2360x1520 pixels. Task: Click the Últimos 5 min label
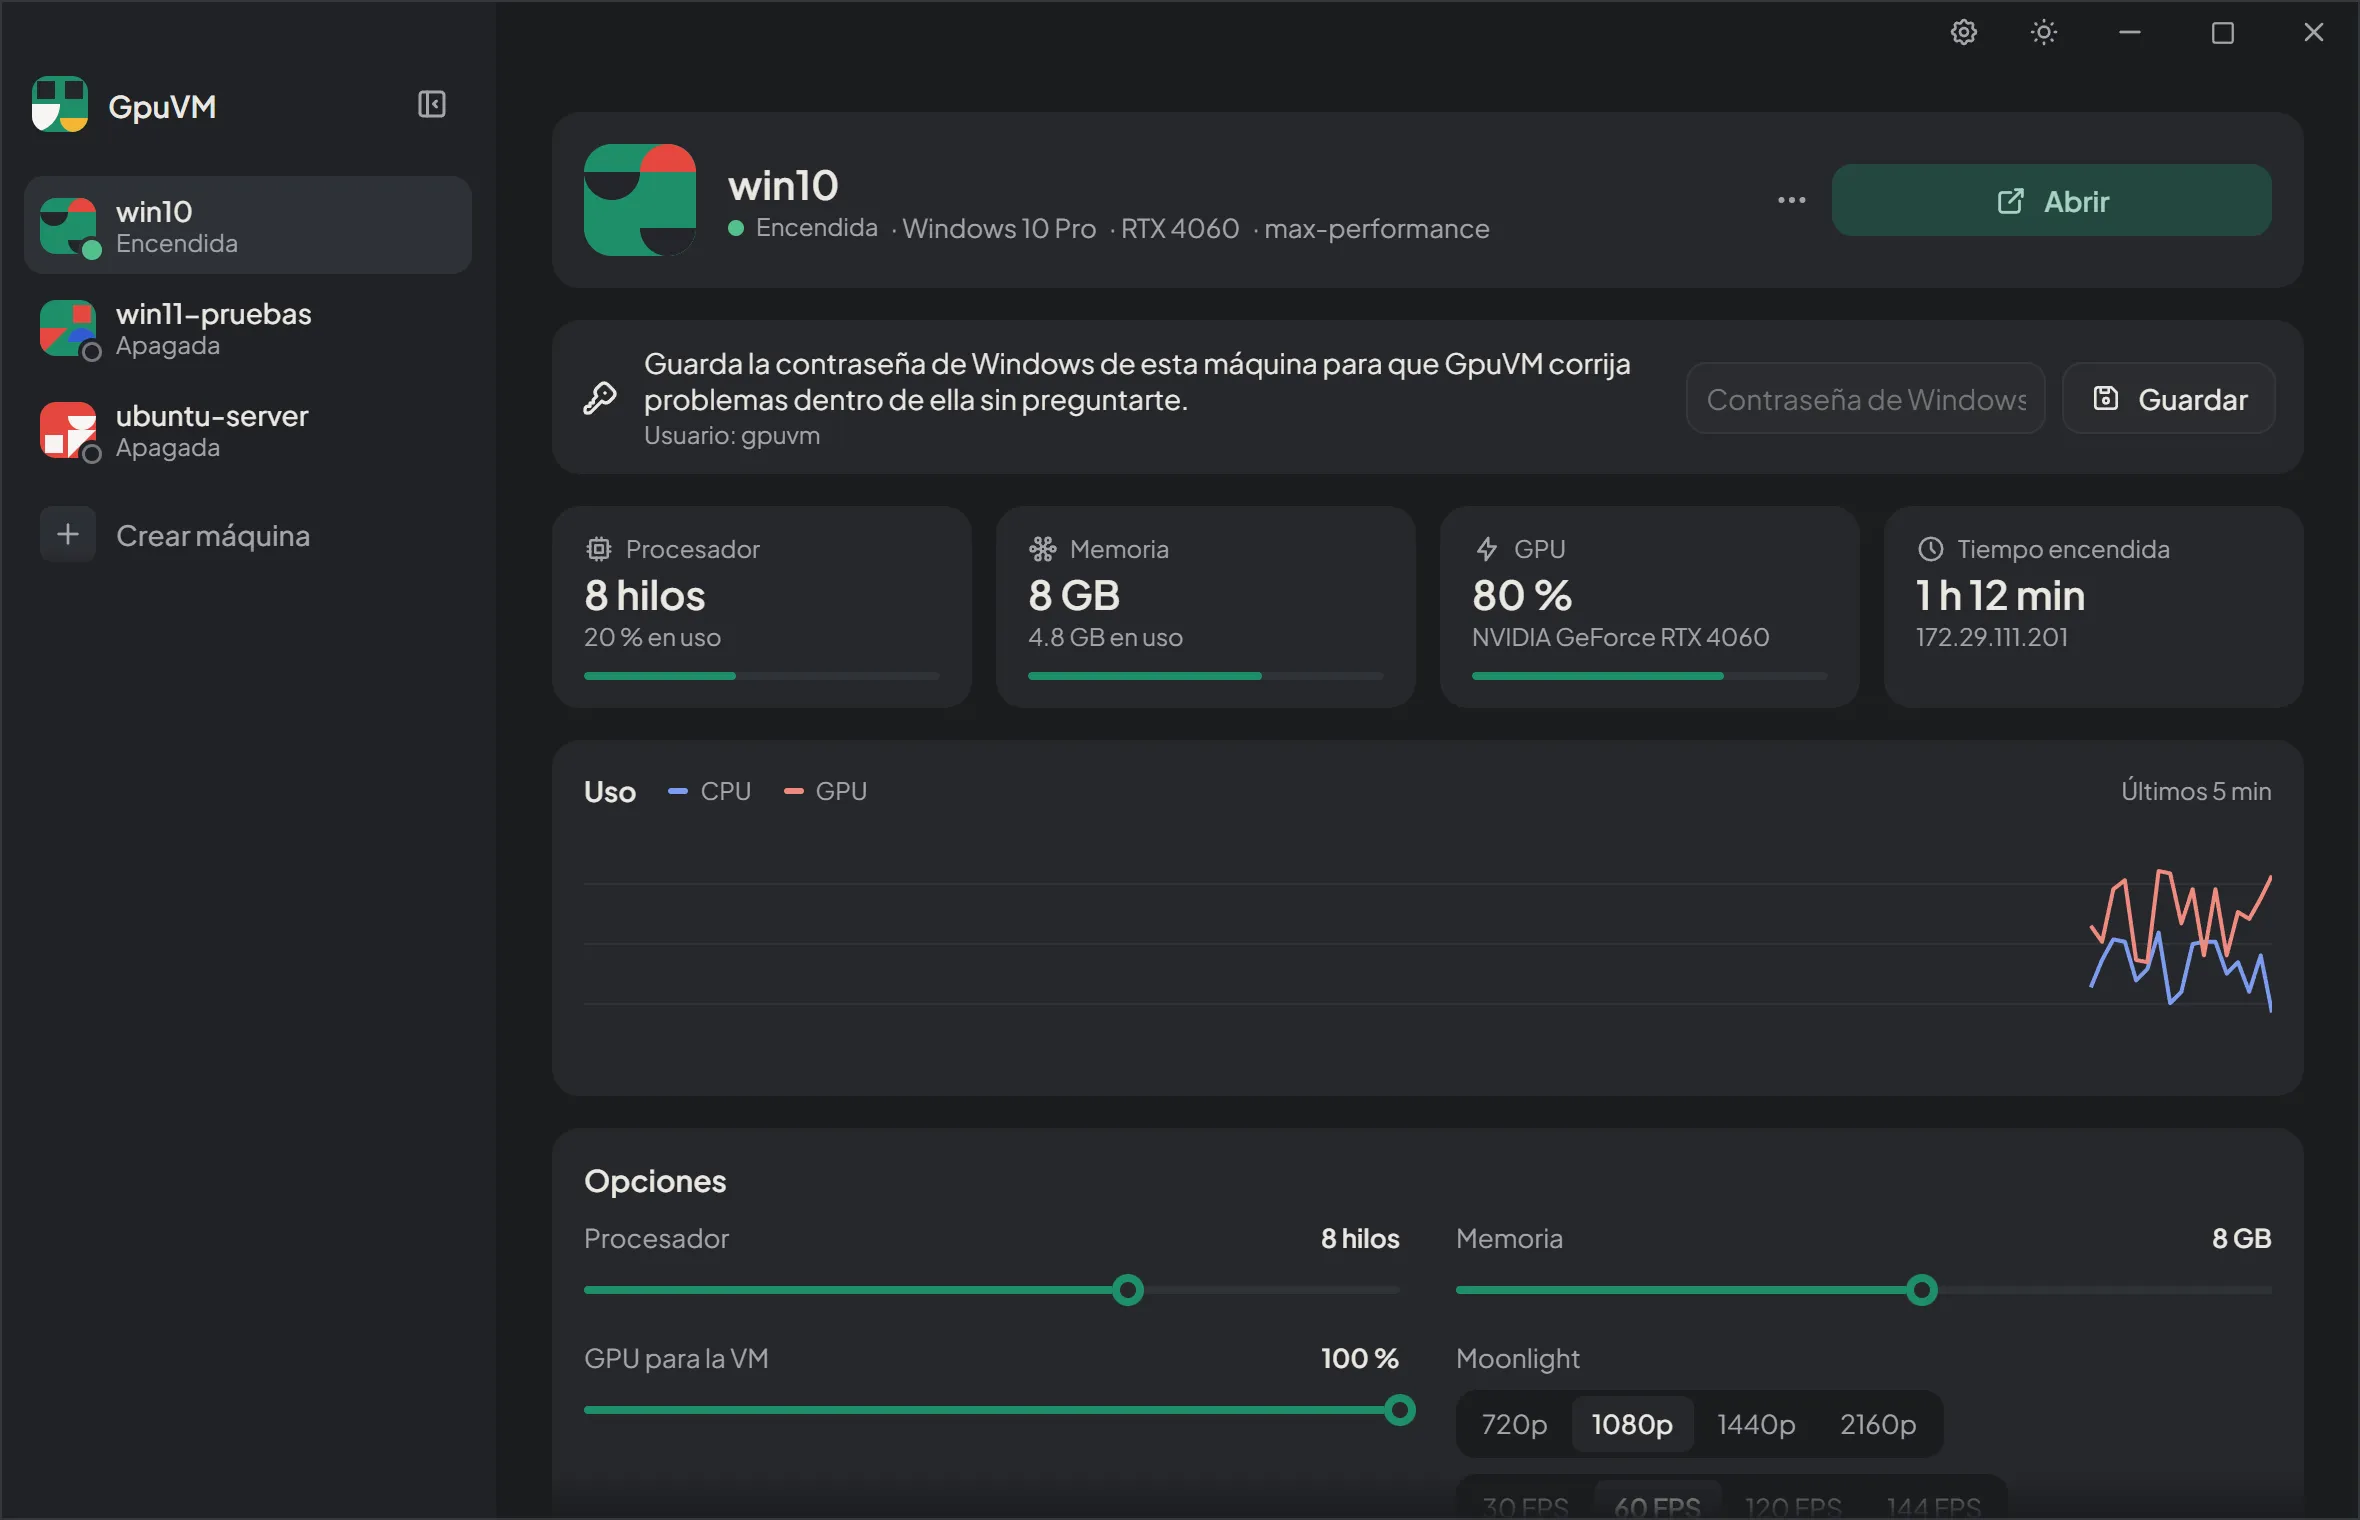click(x=2196, y=791)
